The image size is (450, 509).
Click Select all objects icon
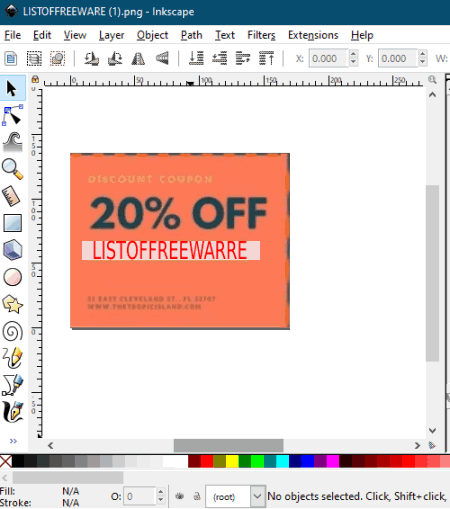click(x=11, y=59)
